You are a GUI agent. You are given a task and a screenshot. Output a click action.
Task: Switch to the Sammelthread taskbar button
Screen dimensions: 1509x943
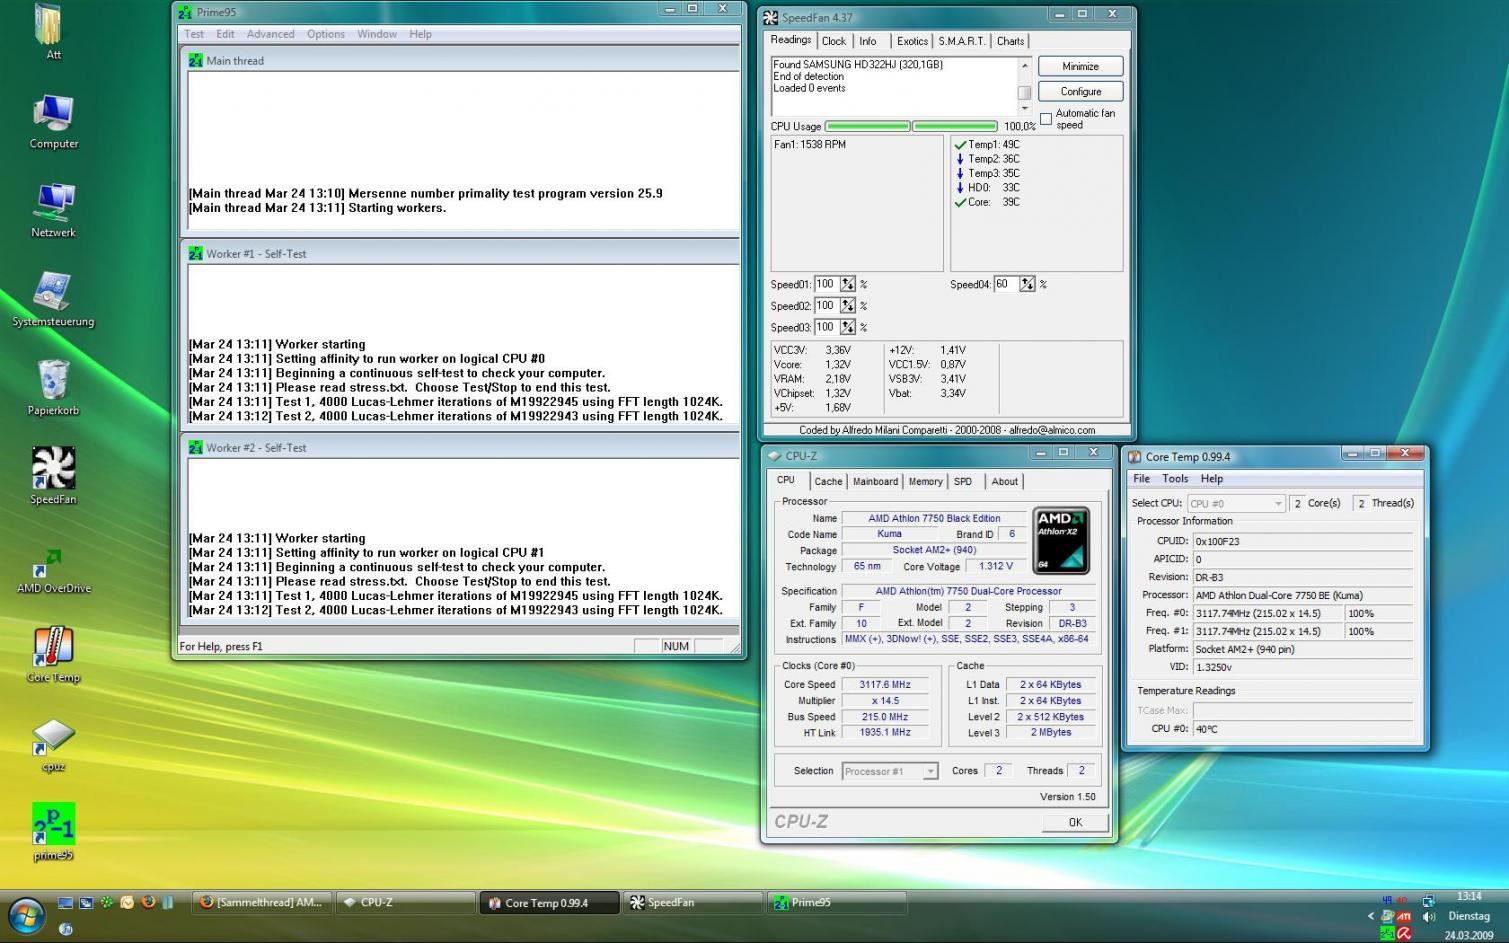click(262, 902)
